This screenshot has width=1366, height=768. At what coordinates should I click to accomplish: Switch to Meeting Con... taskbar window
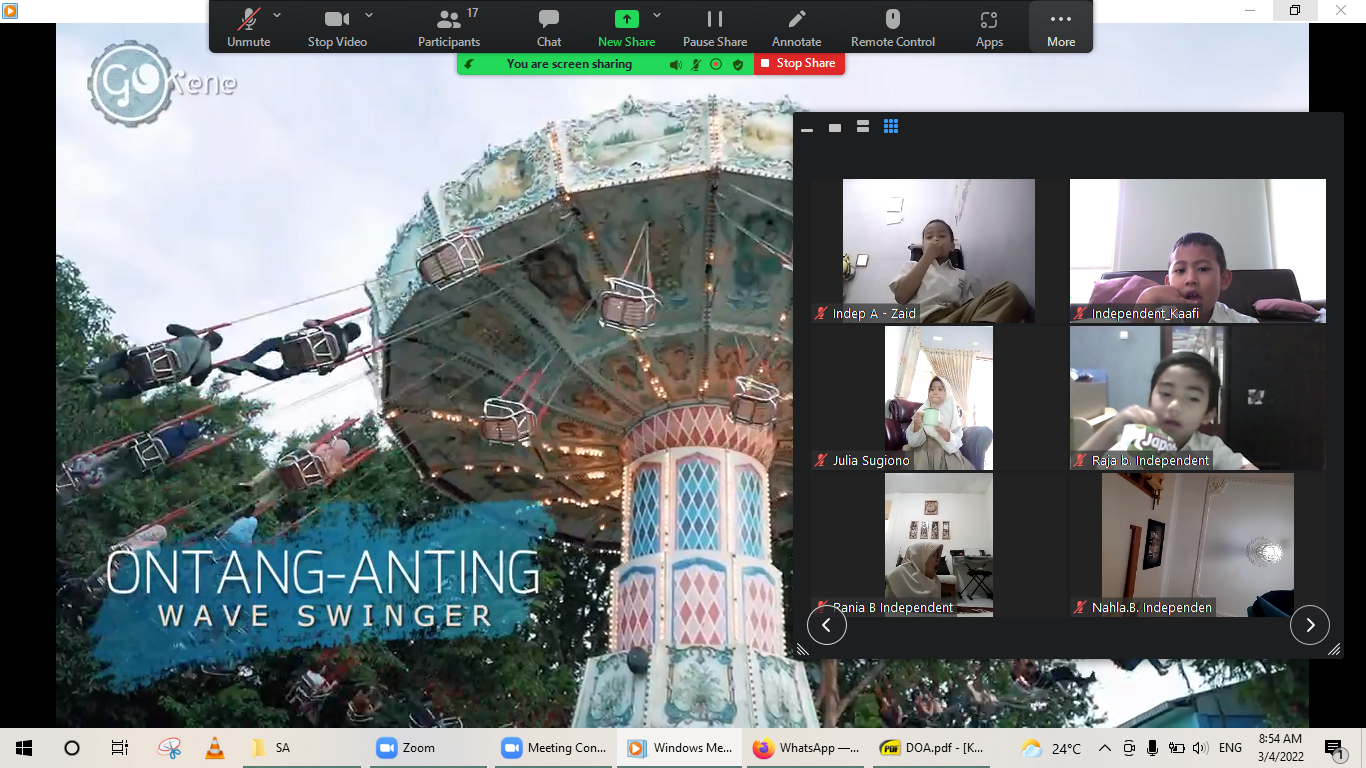pyautogui.click(x=556, y=748)
